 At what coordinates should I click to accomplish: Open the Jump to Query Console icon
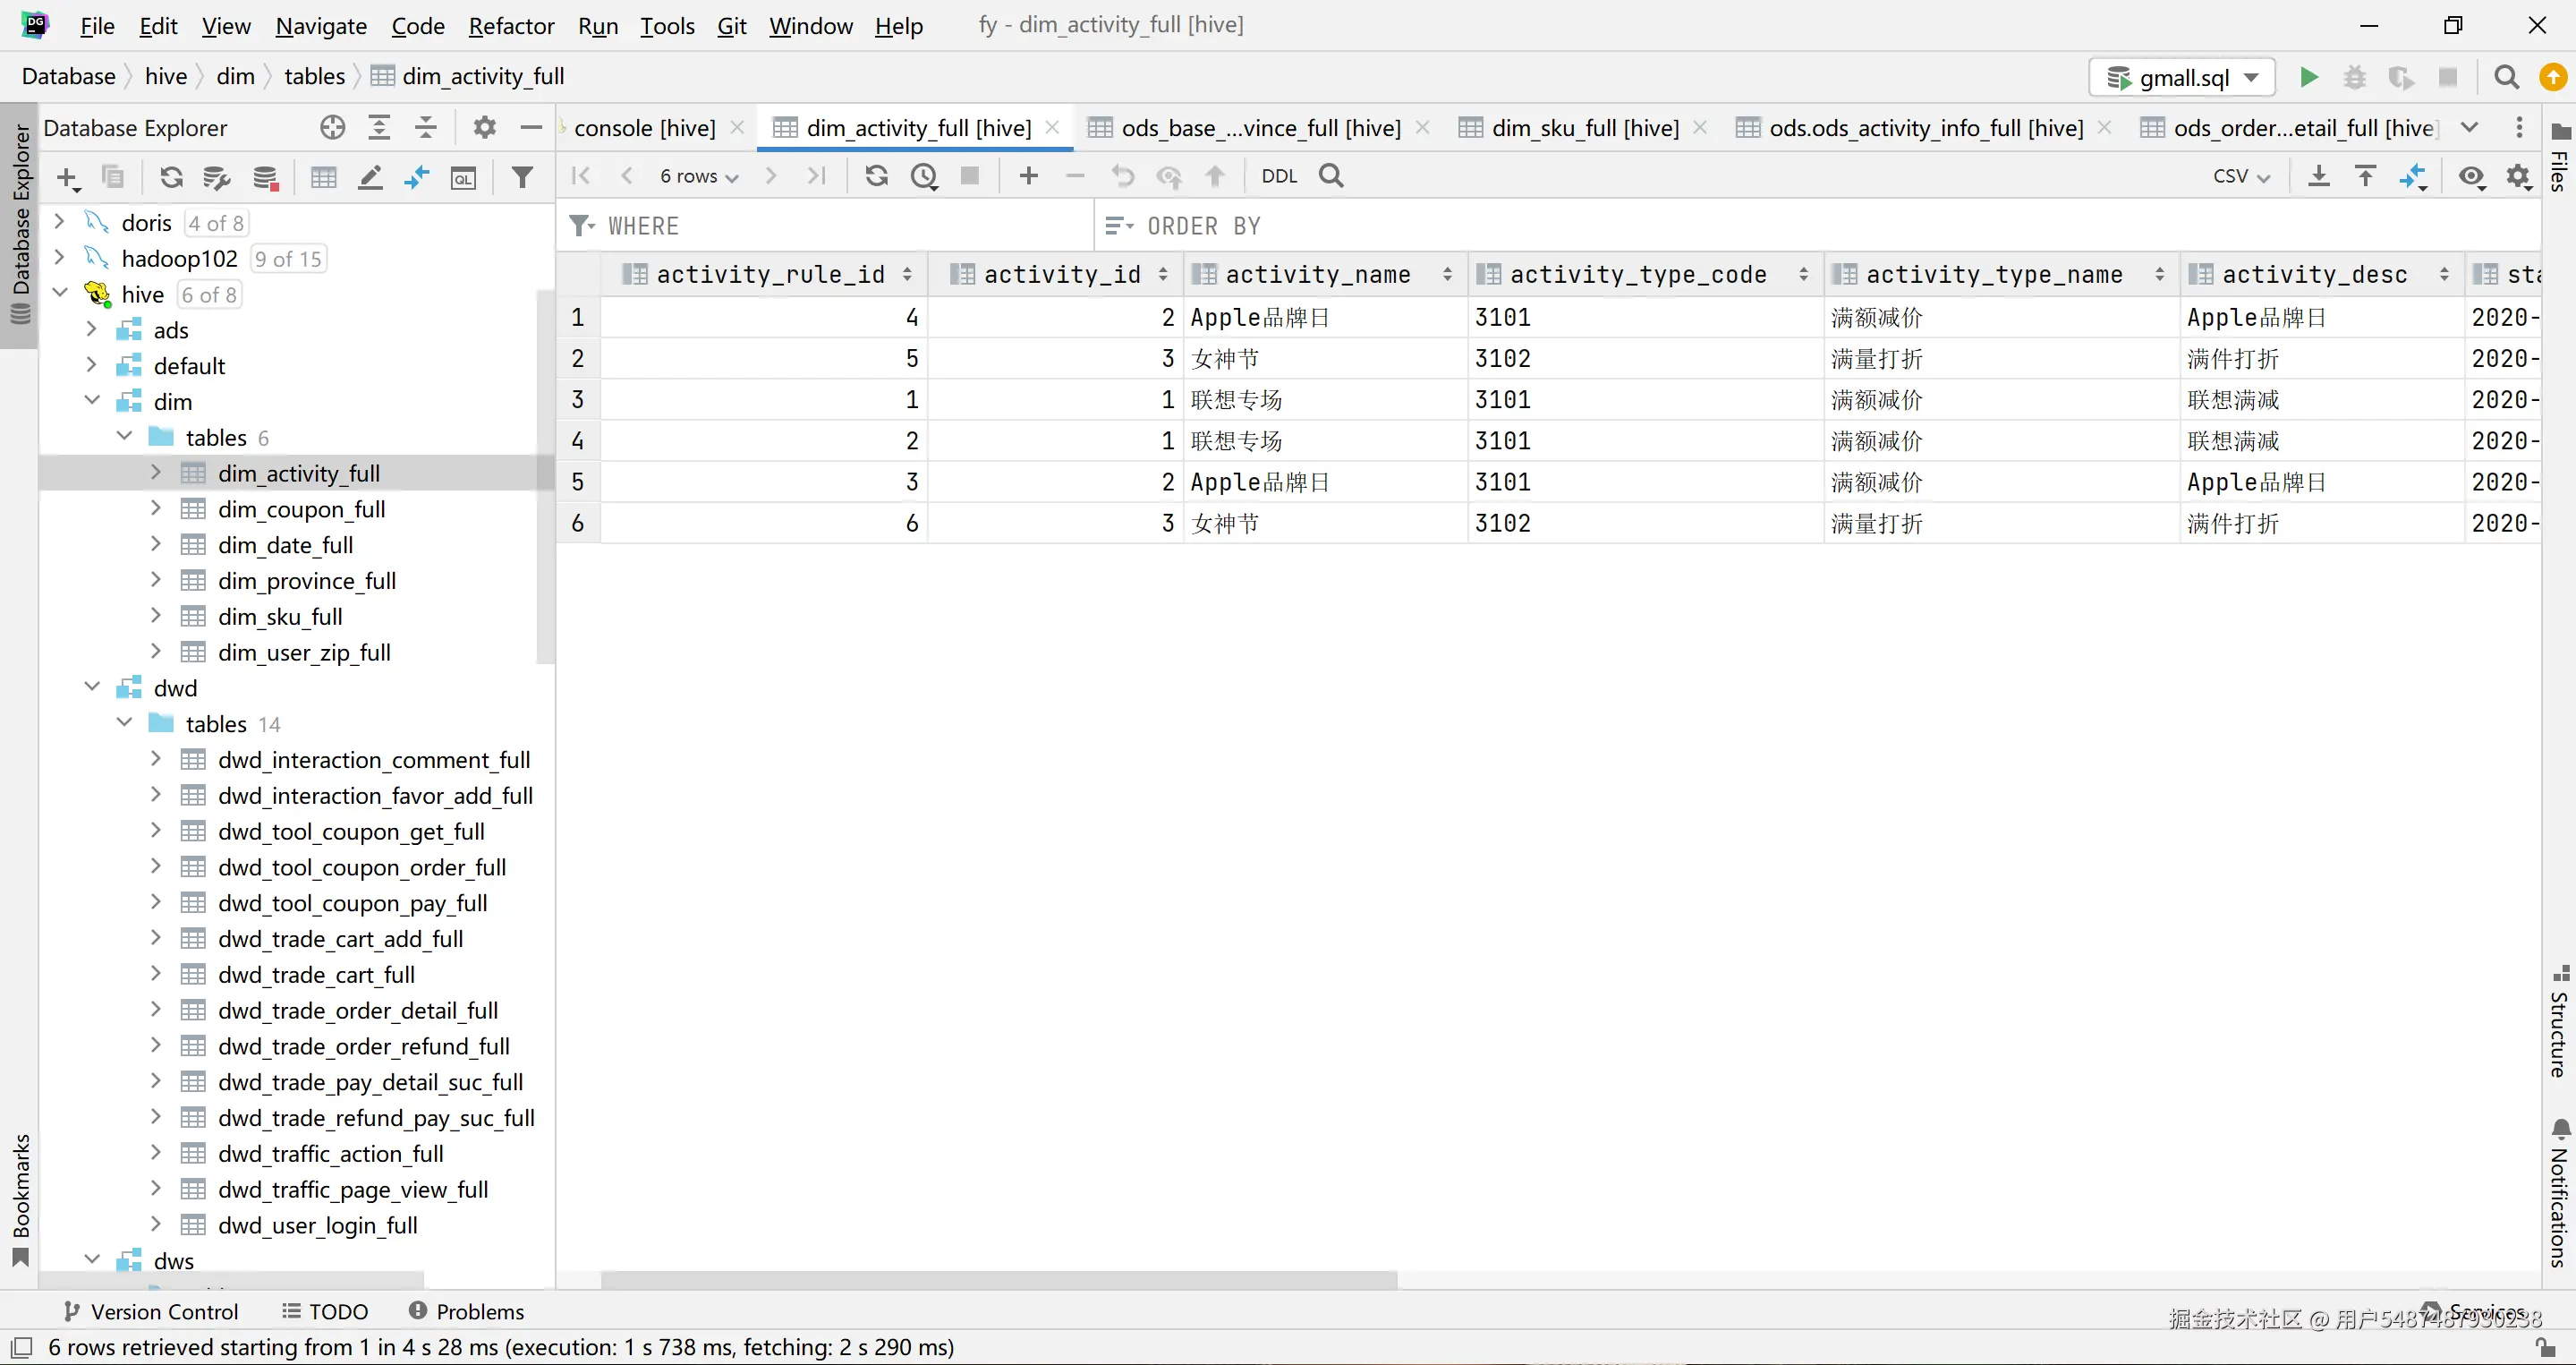pos(464,178)
